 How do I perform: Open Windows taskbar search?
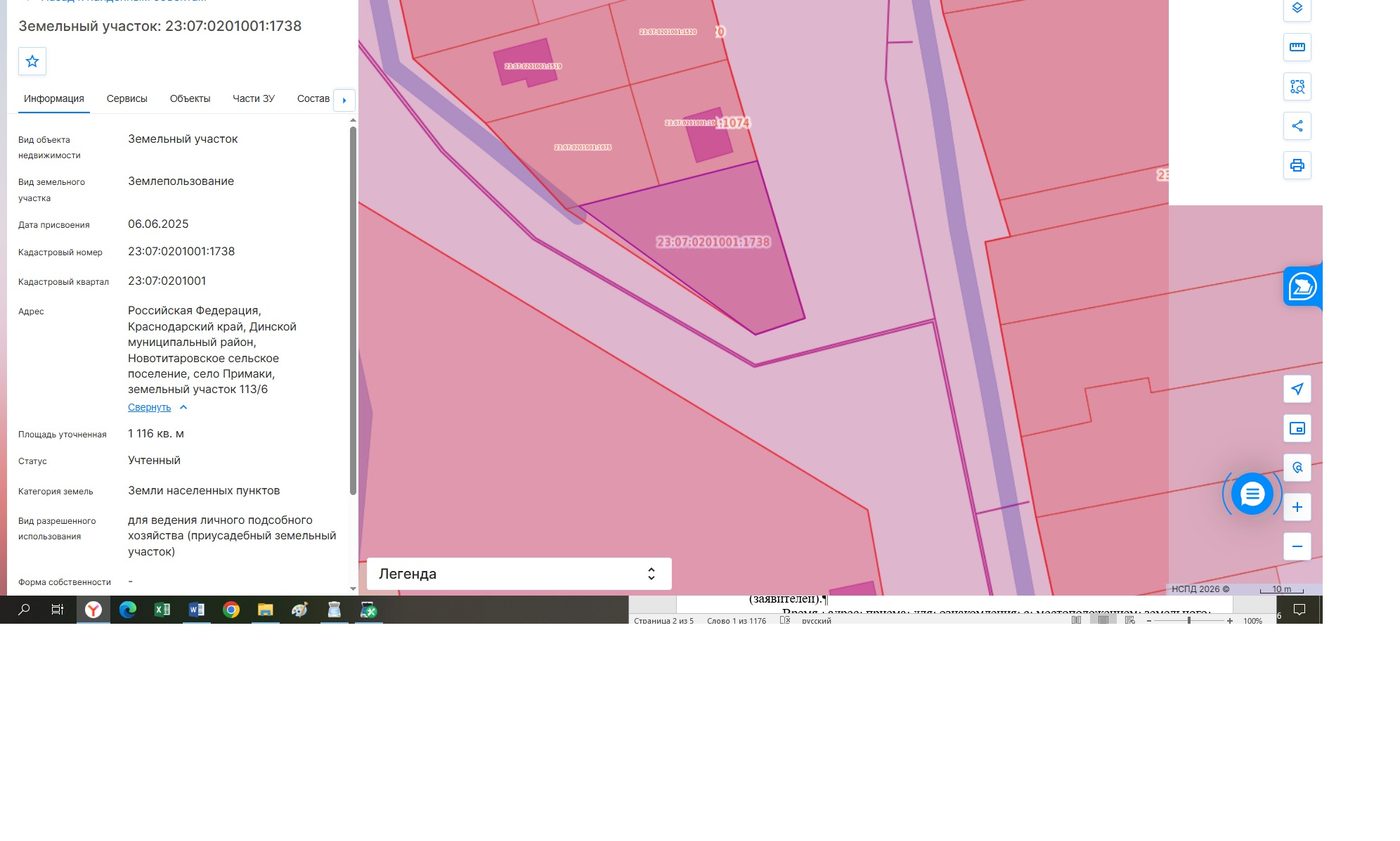[24, 610]
